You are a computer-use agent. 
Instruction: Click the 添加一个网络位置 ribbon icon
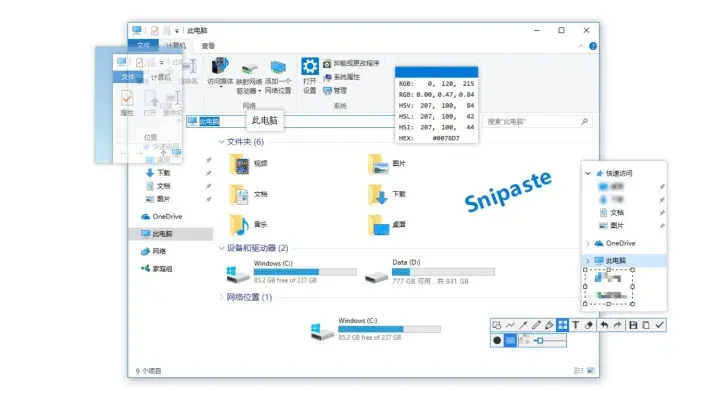click(x=278, y=67)
